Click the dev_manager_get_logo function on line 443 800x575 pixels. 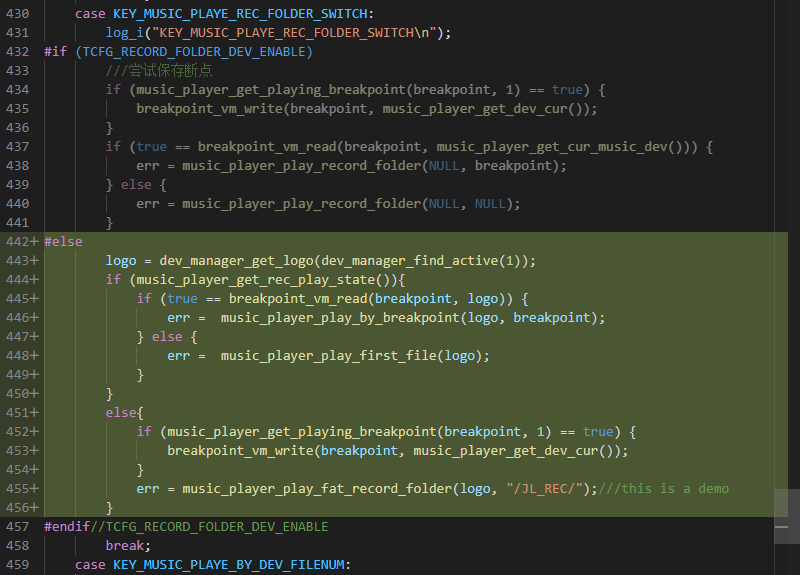(x=236, y=261)
